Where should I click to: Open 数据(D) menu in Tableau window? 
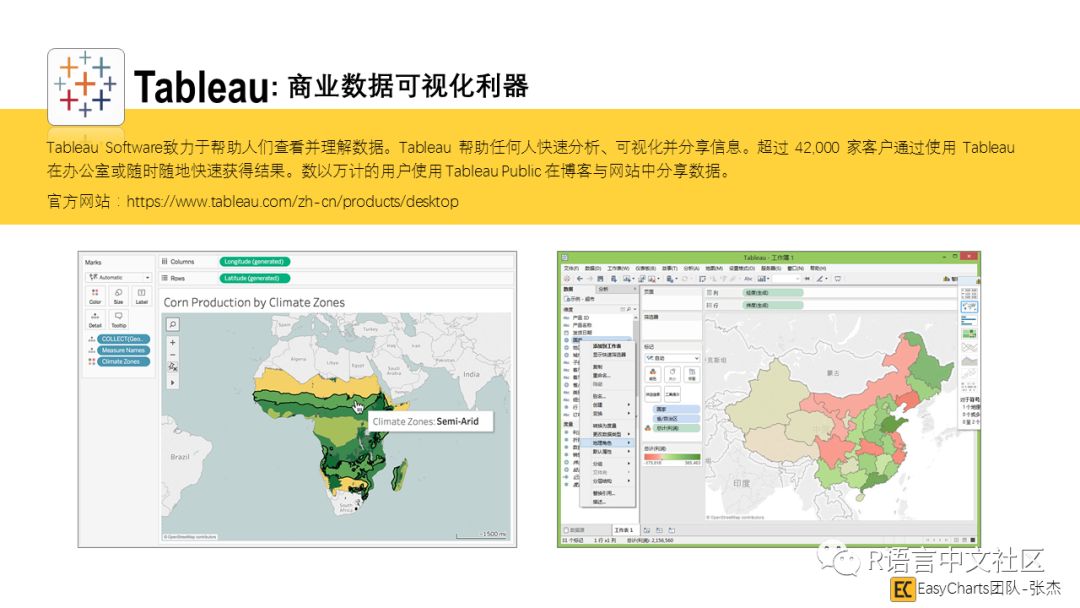[593, 269]
